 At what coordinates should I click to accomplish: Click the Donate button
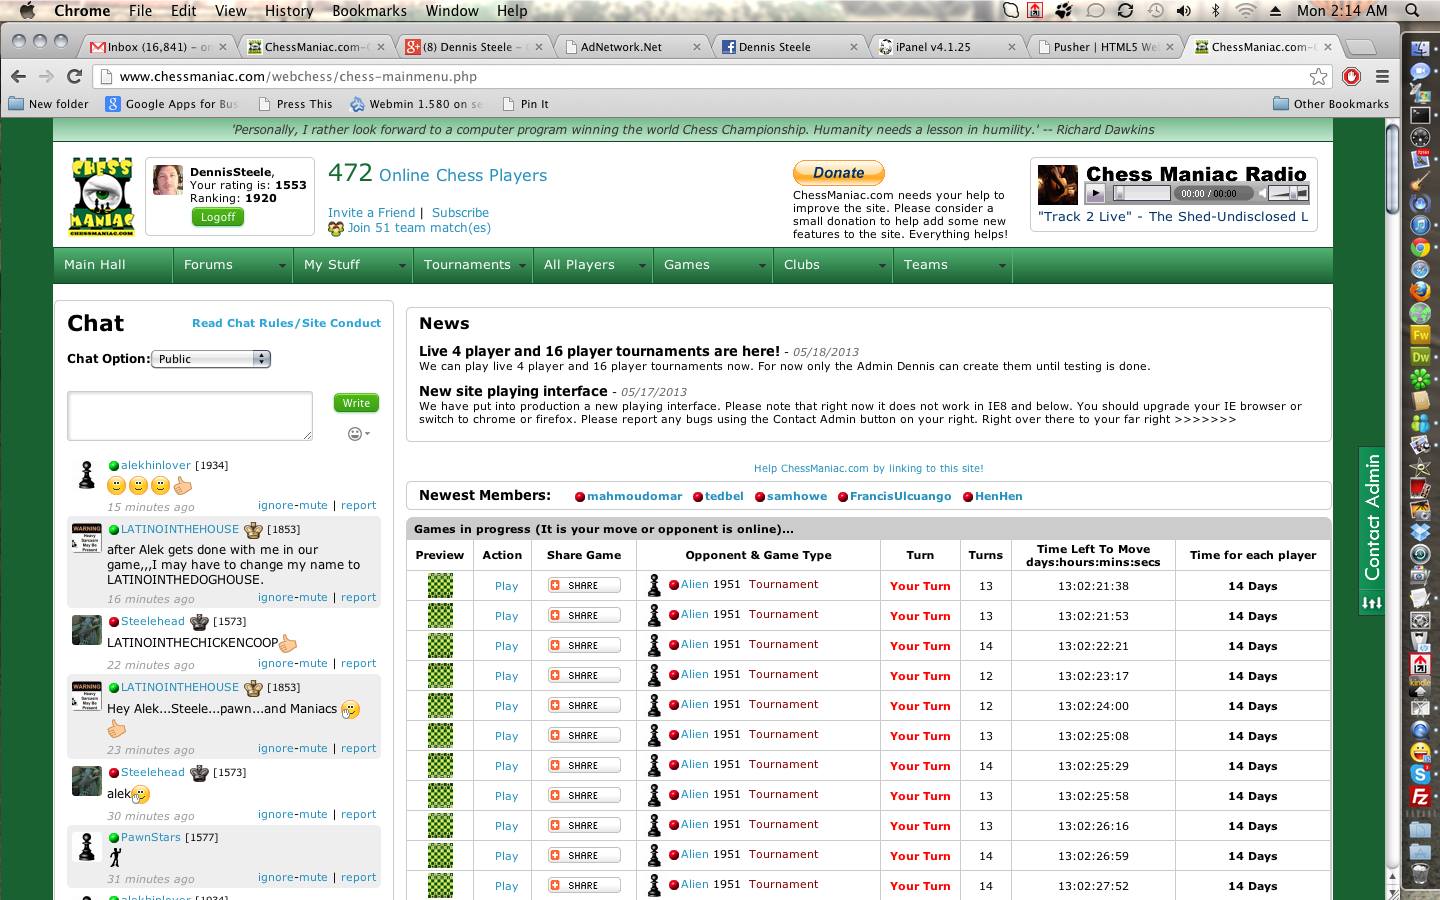838,173
